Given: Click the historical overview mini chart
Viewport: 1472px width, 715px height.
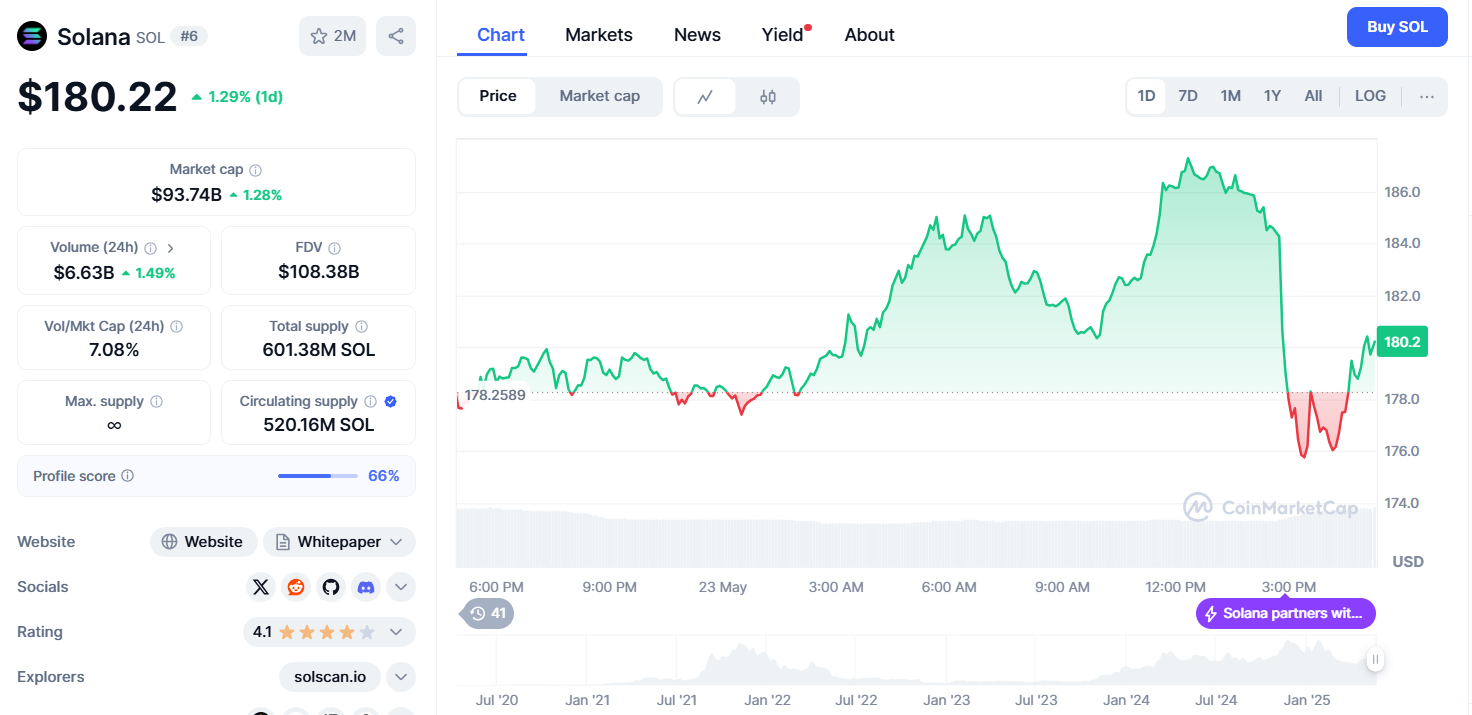Looking at the screenshot, I should coord(915,660).
